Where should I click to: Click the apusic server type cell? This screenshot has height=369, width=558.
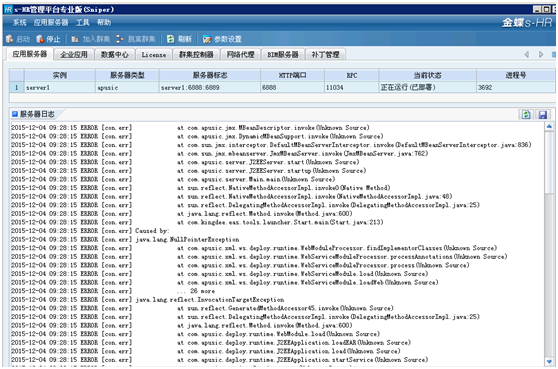coord(127,88)
